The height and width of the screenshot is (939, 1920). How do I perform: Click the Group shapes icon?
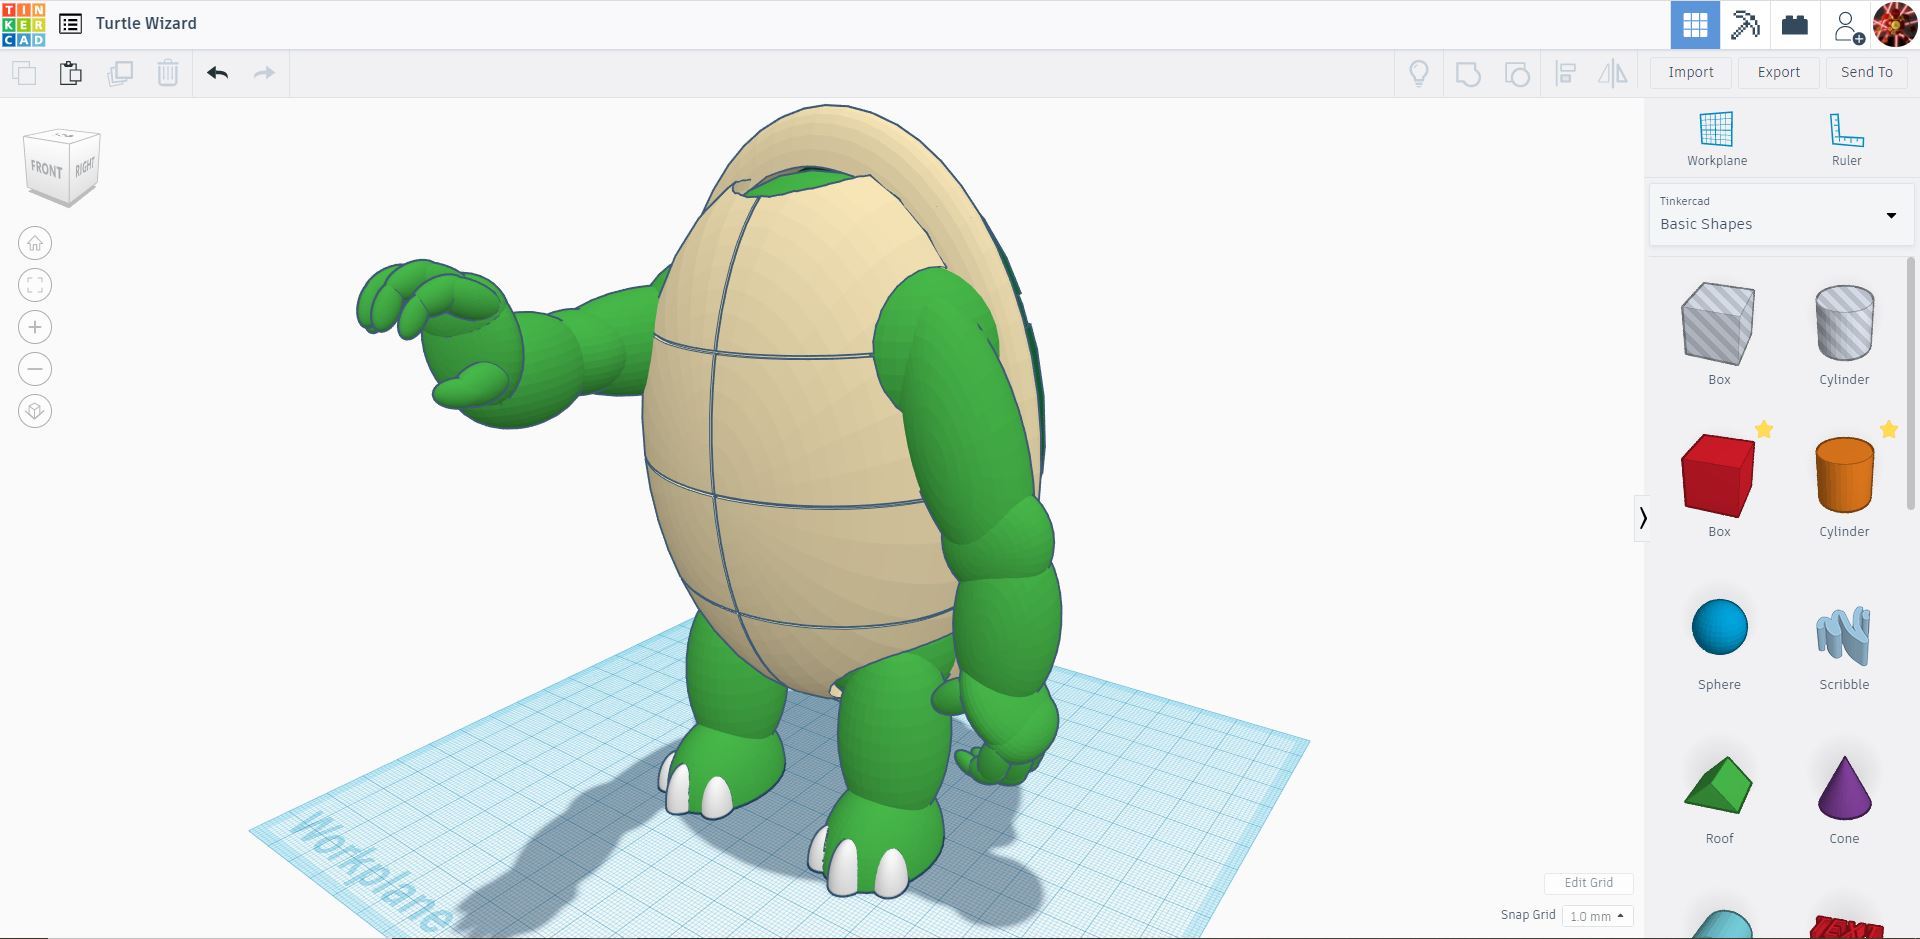click(1468, 74)
